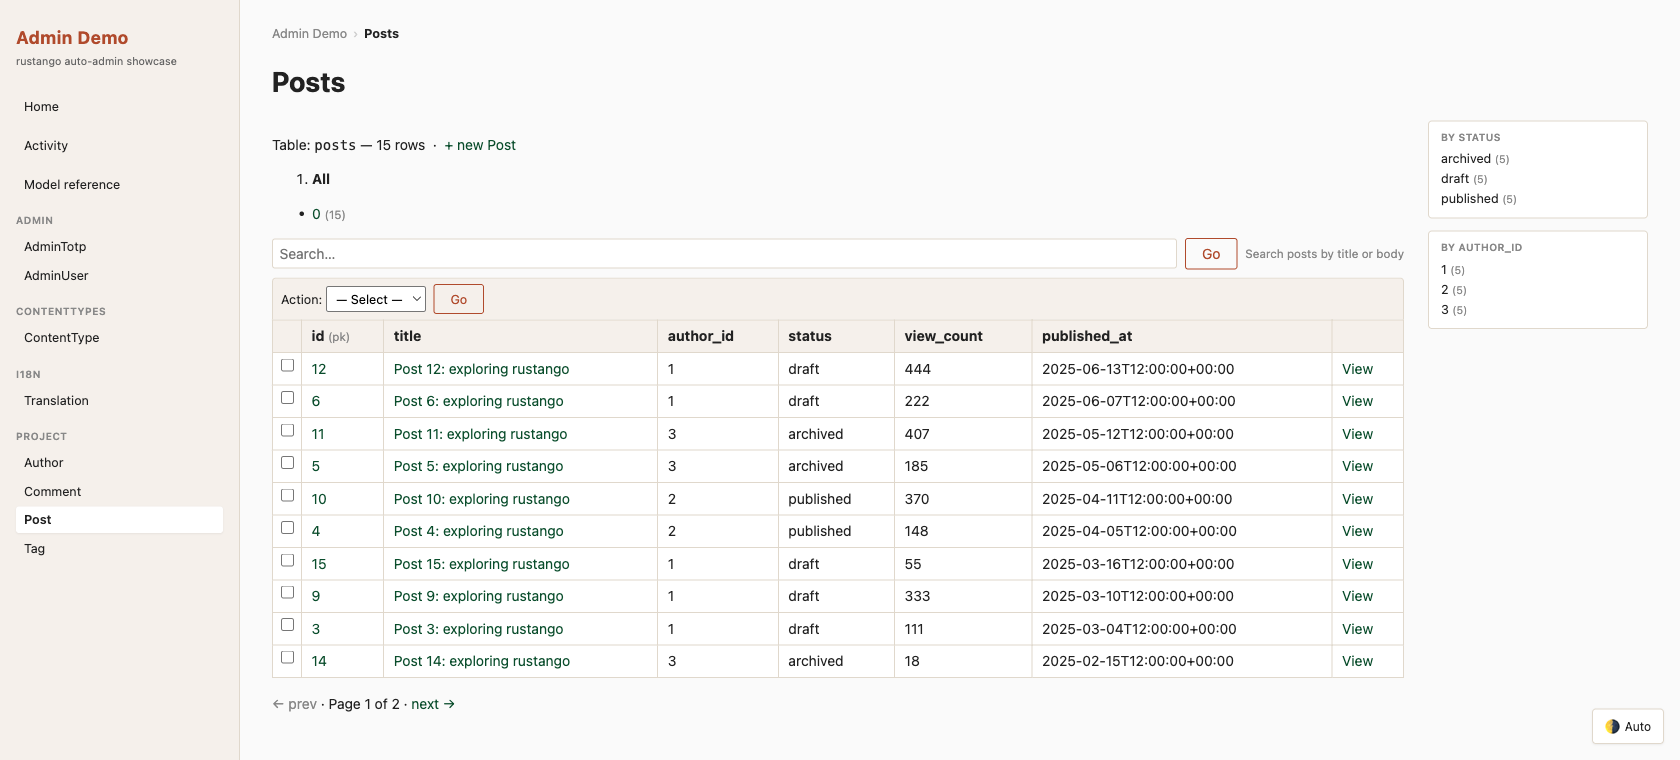Open post id 4 link
The image size is (1680, 760).
(316, 531)
